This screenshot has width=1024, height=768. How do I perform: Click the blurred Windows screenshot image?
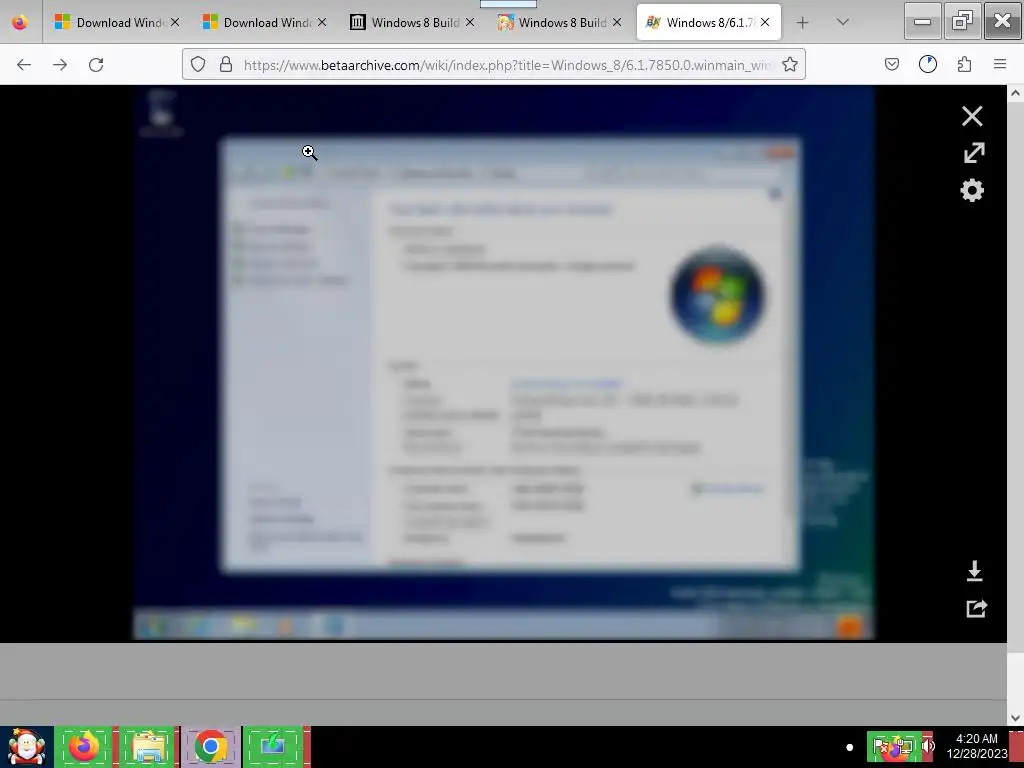[504, 362]
